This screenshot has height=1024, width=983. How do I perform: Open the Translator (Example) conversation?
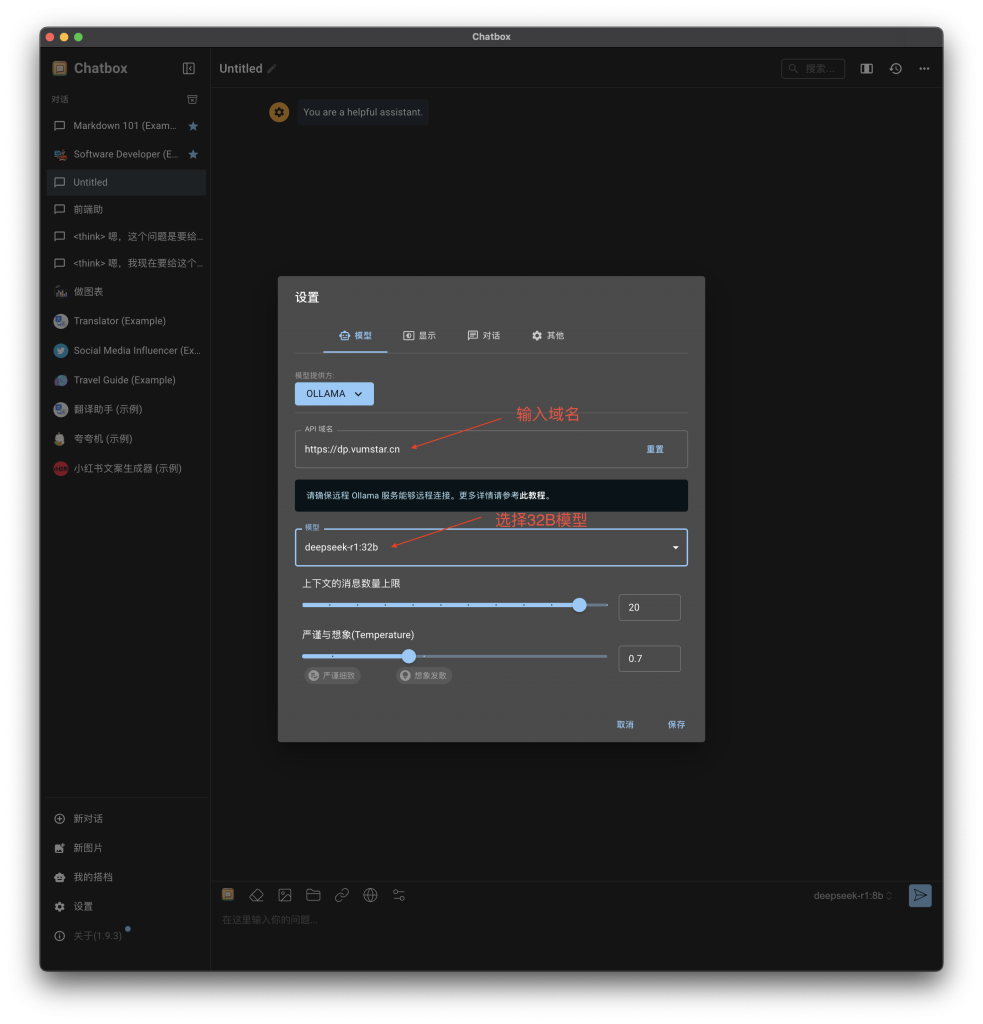coord(127,321)
